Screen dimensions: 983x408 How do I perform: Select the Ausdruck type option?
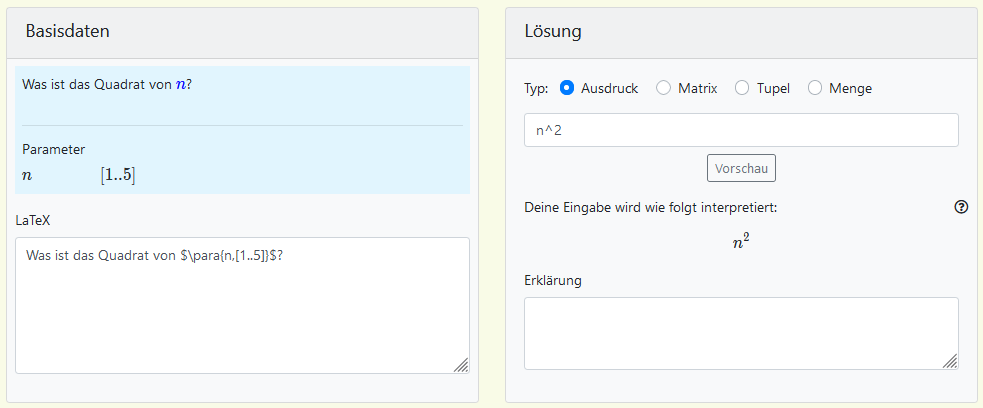click(567, 88)
